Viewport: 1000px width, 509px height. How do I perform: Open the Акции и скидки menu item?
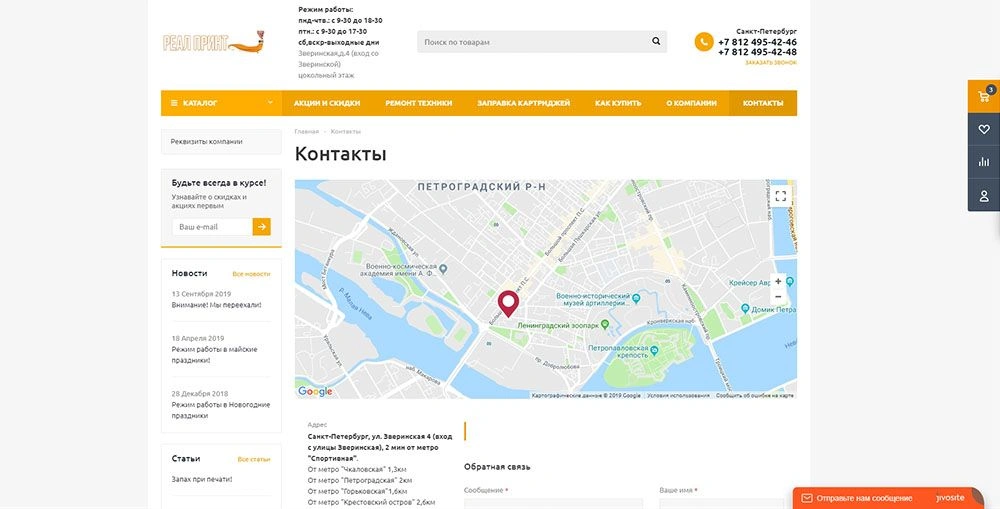(327, 103)
